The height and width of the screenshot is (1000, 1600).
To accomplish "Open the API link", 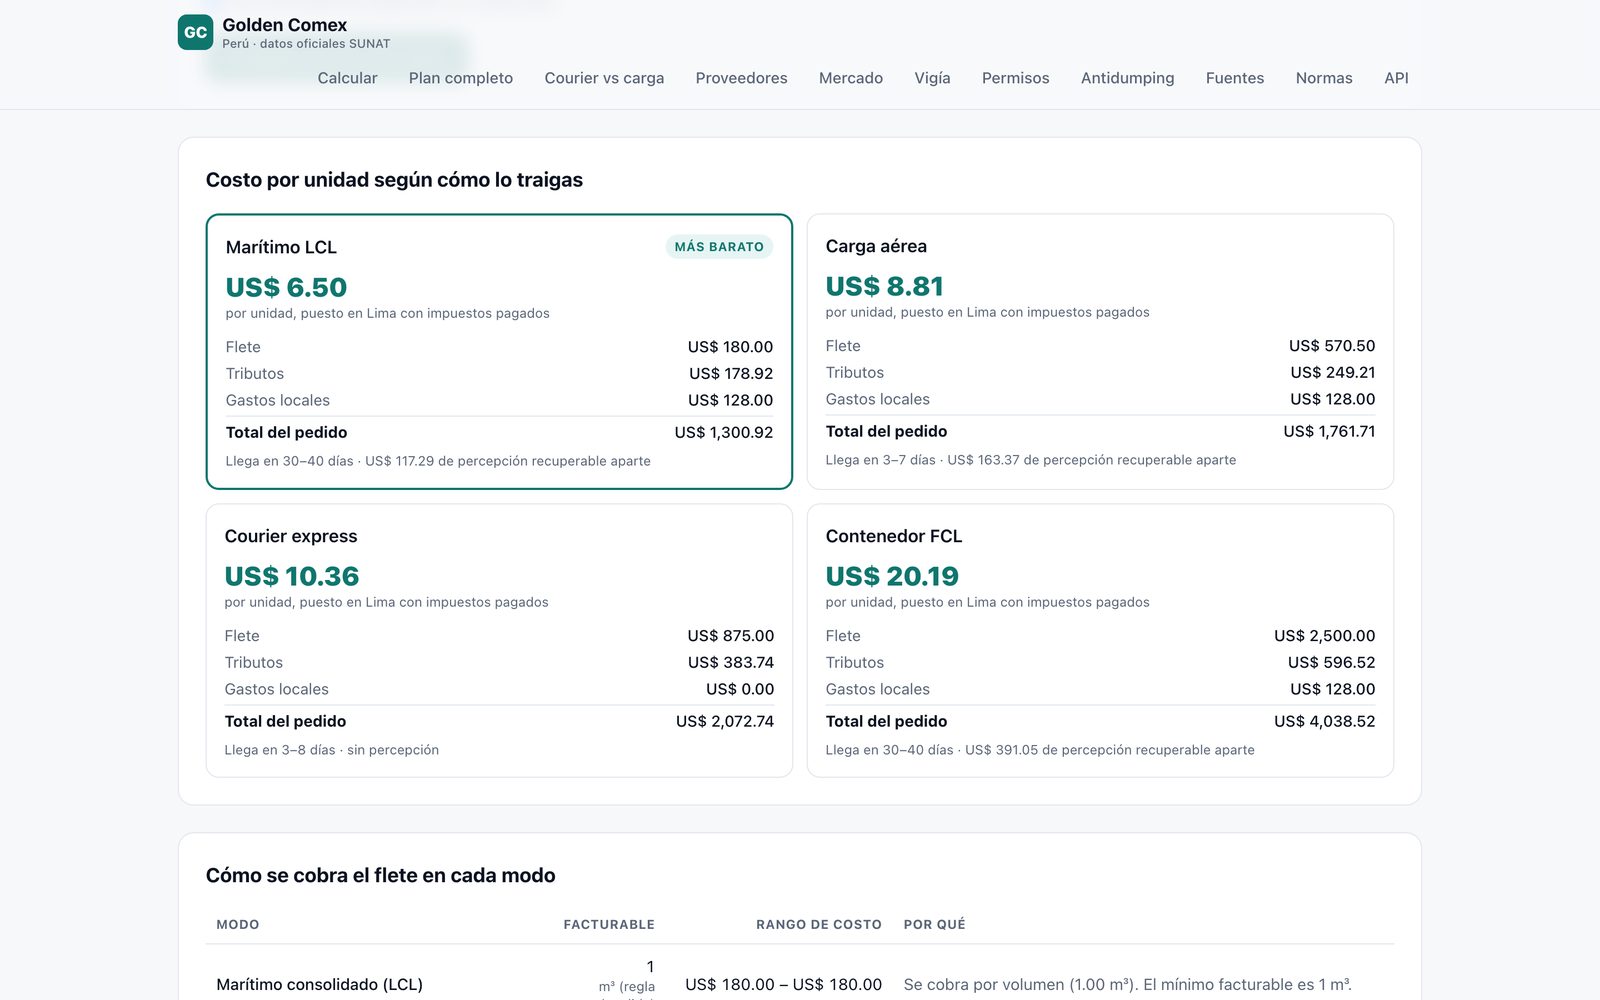I will point(1396,78).
